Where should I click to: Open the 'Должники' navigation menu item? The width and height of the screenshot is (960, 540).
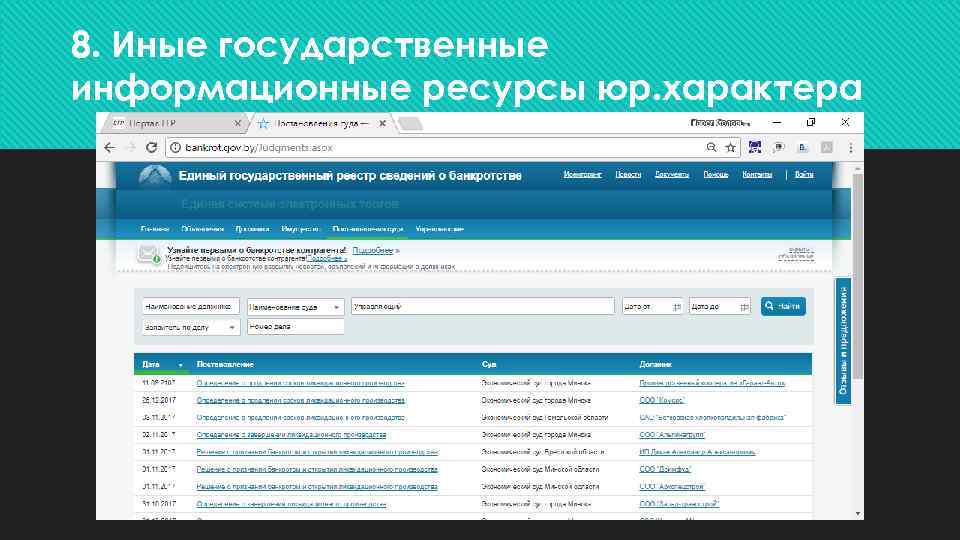point(252,229)
